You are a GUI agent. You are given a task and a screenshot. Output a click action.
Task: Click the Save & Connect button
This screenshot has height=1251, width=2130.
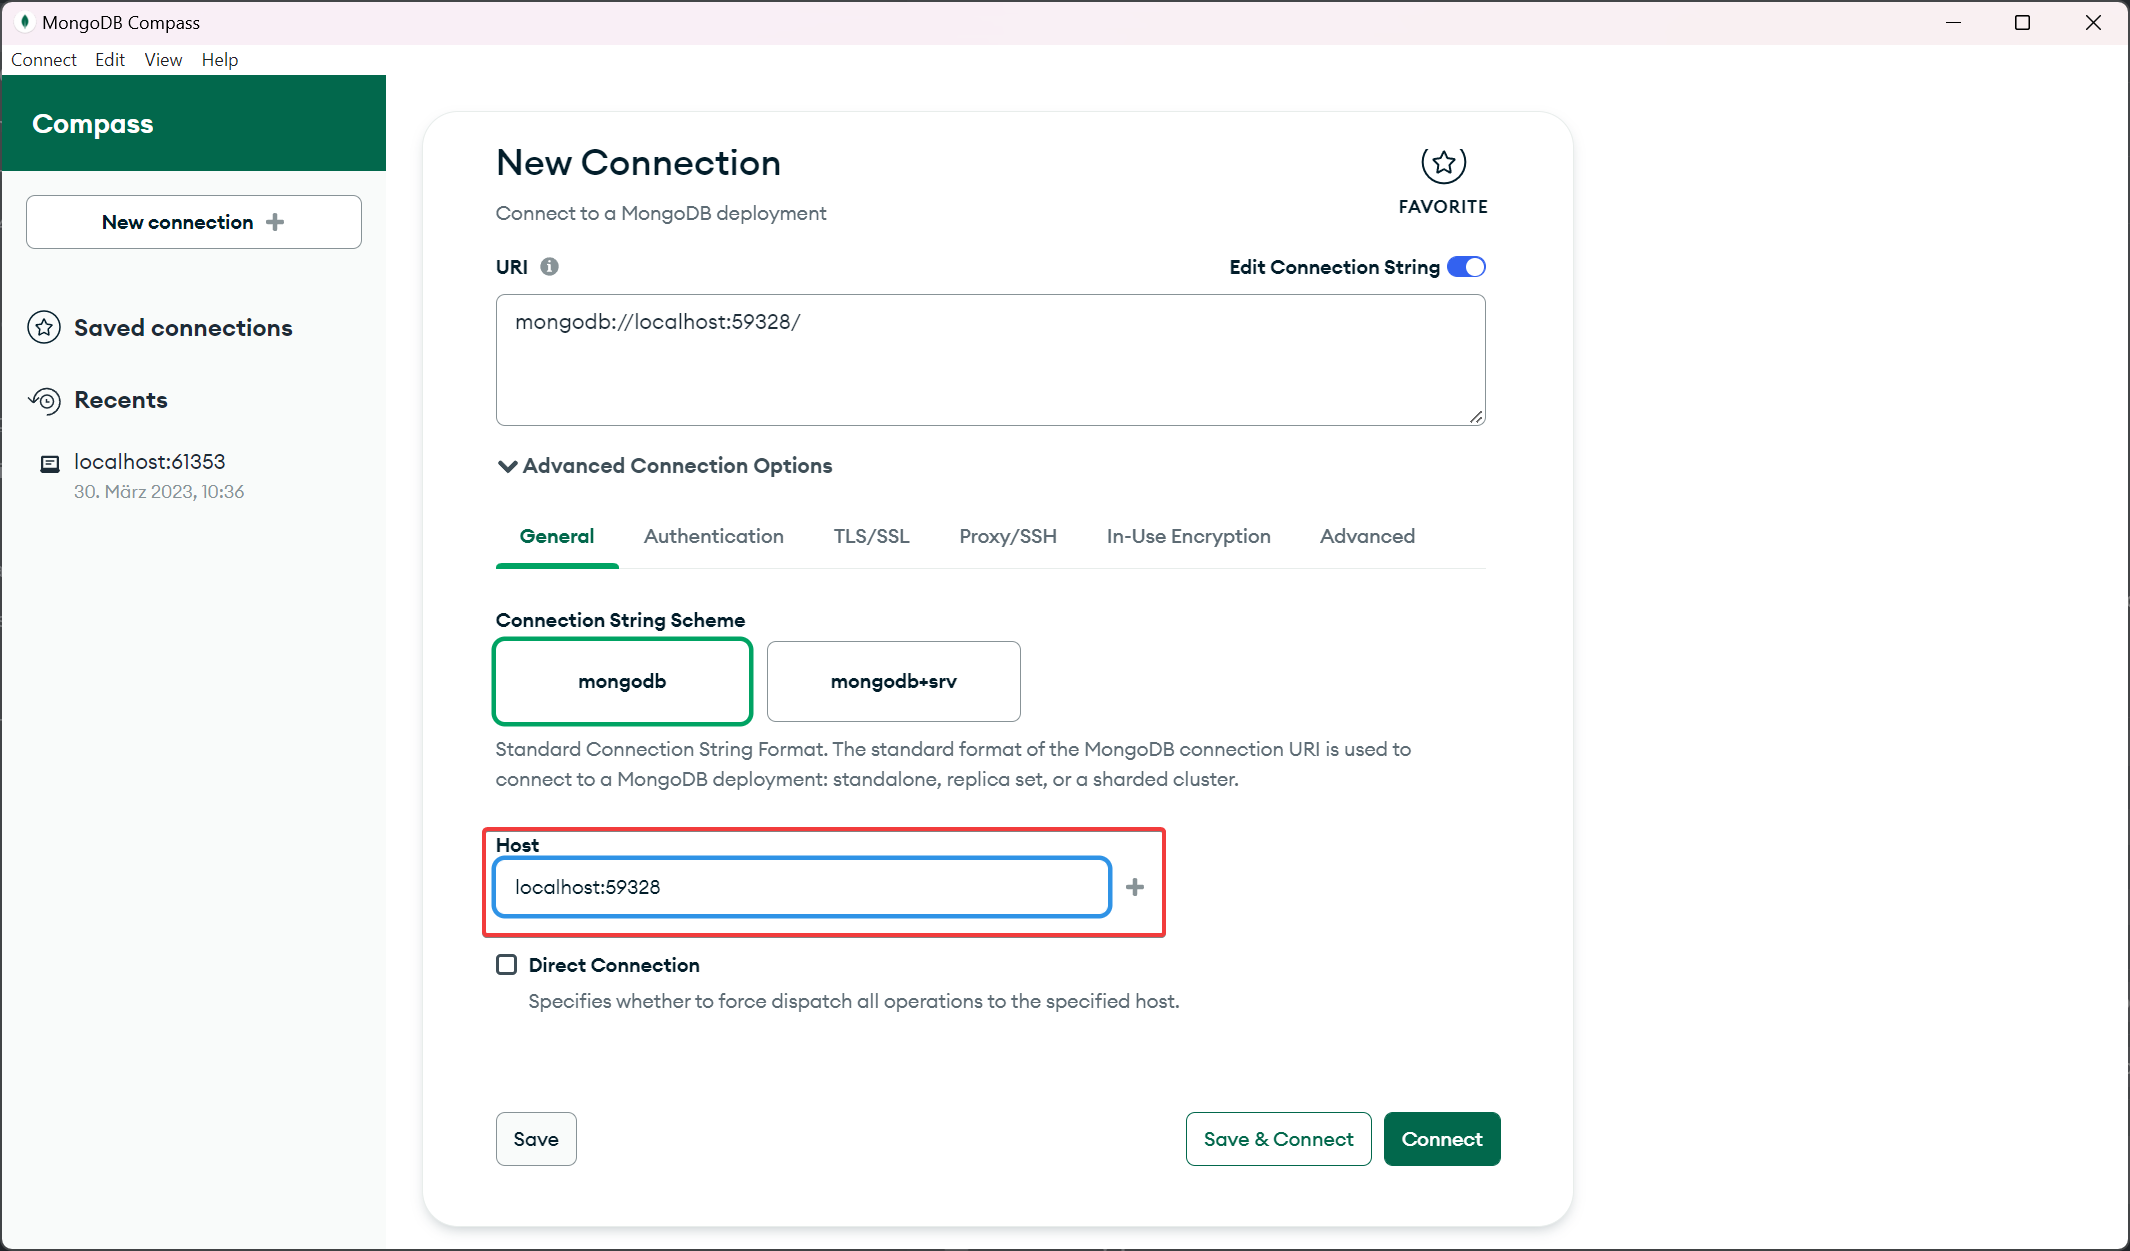click(1278, 1139)
